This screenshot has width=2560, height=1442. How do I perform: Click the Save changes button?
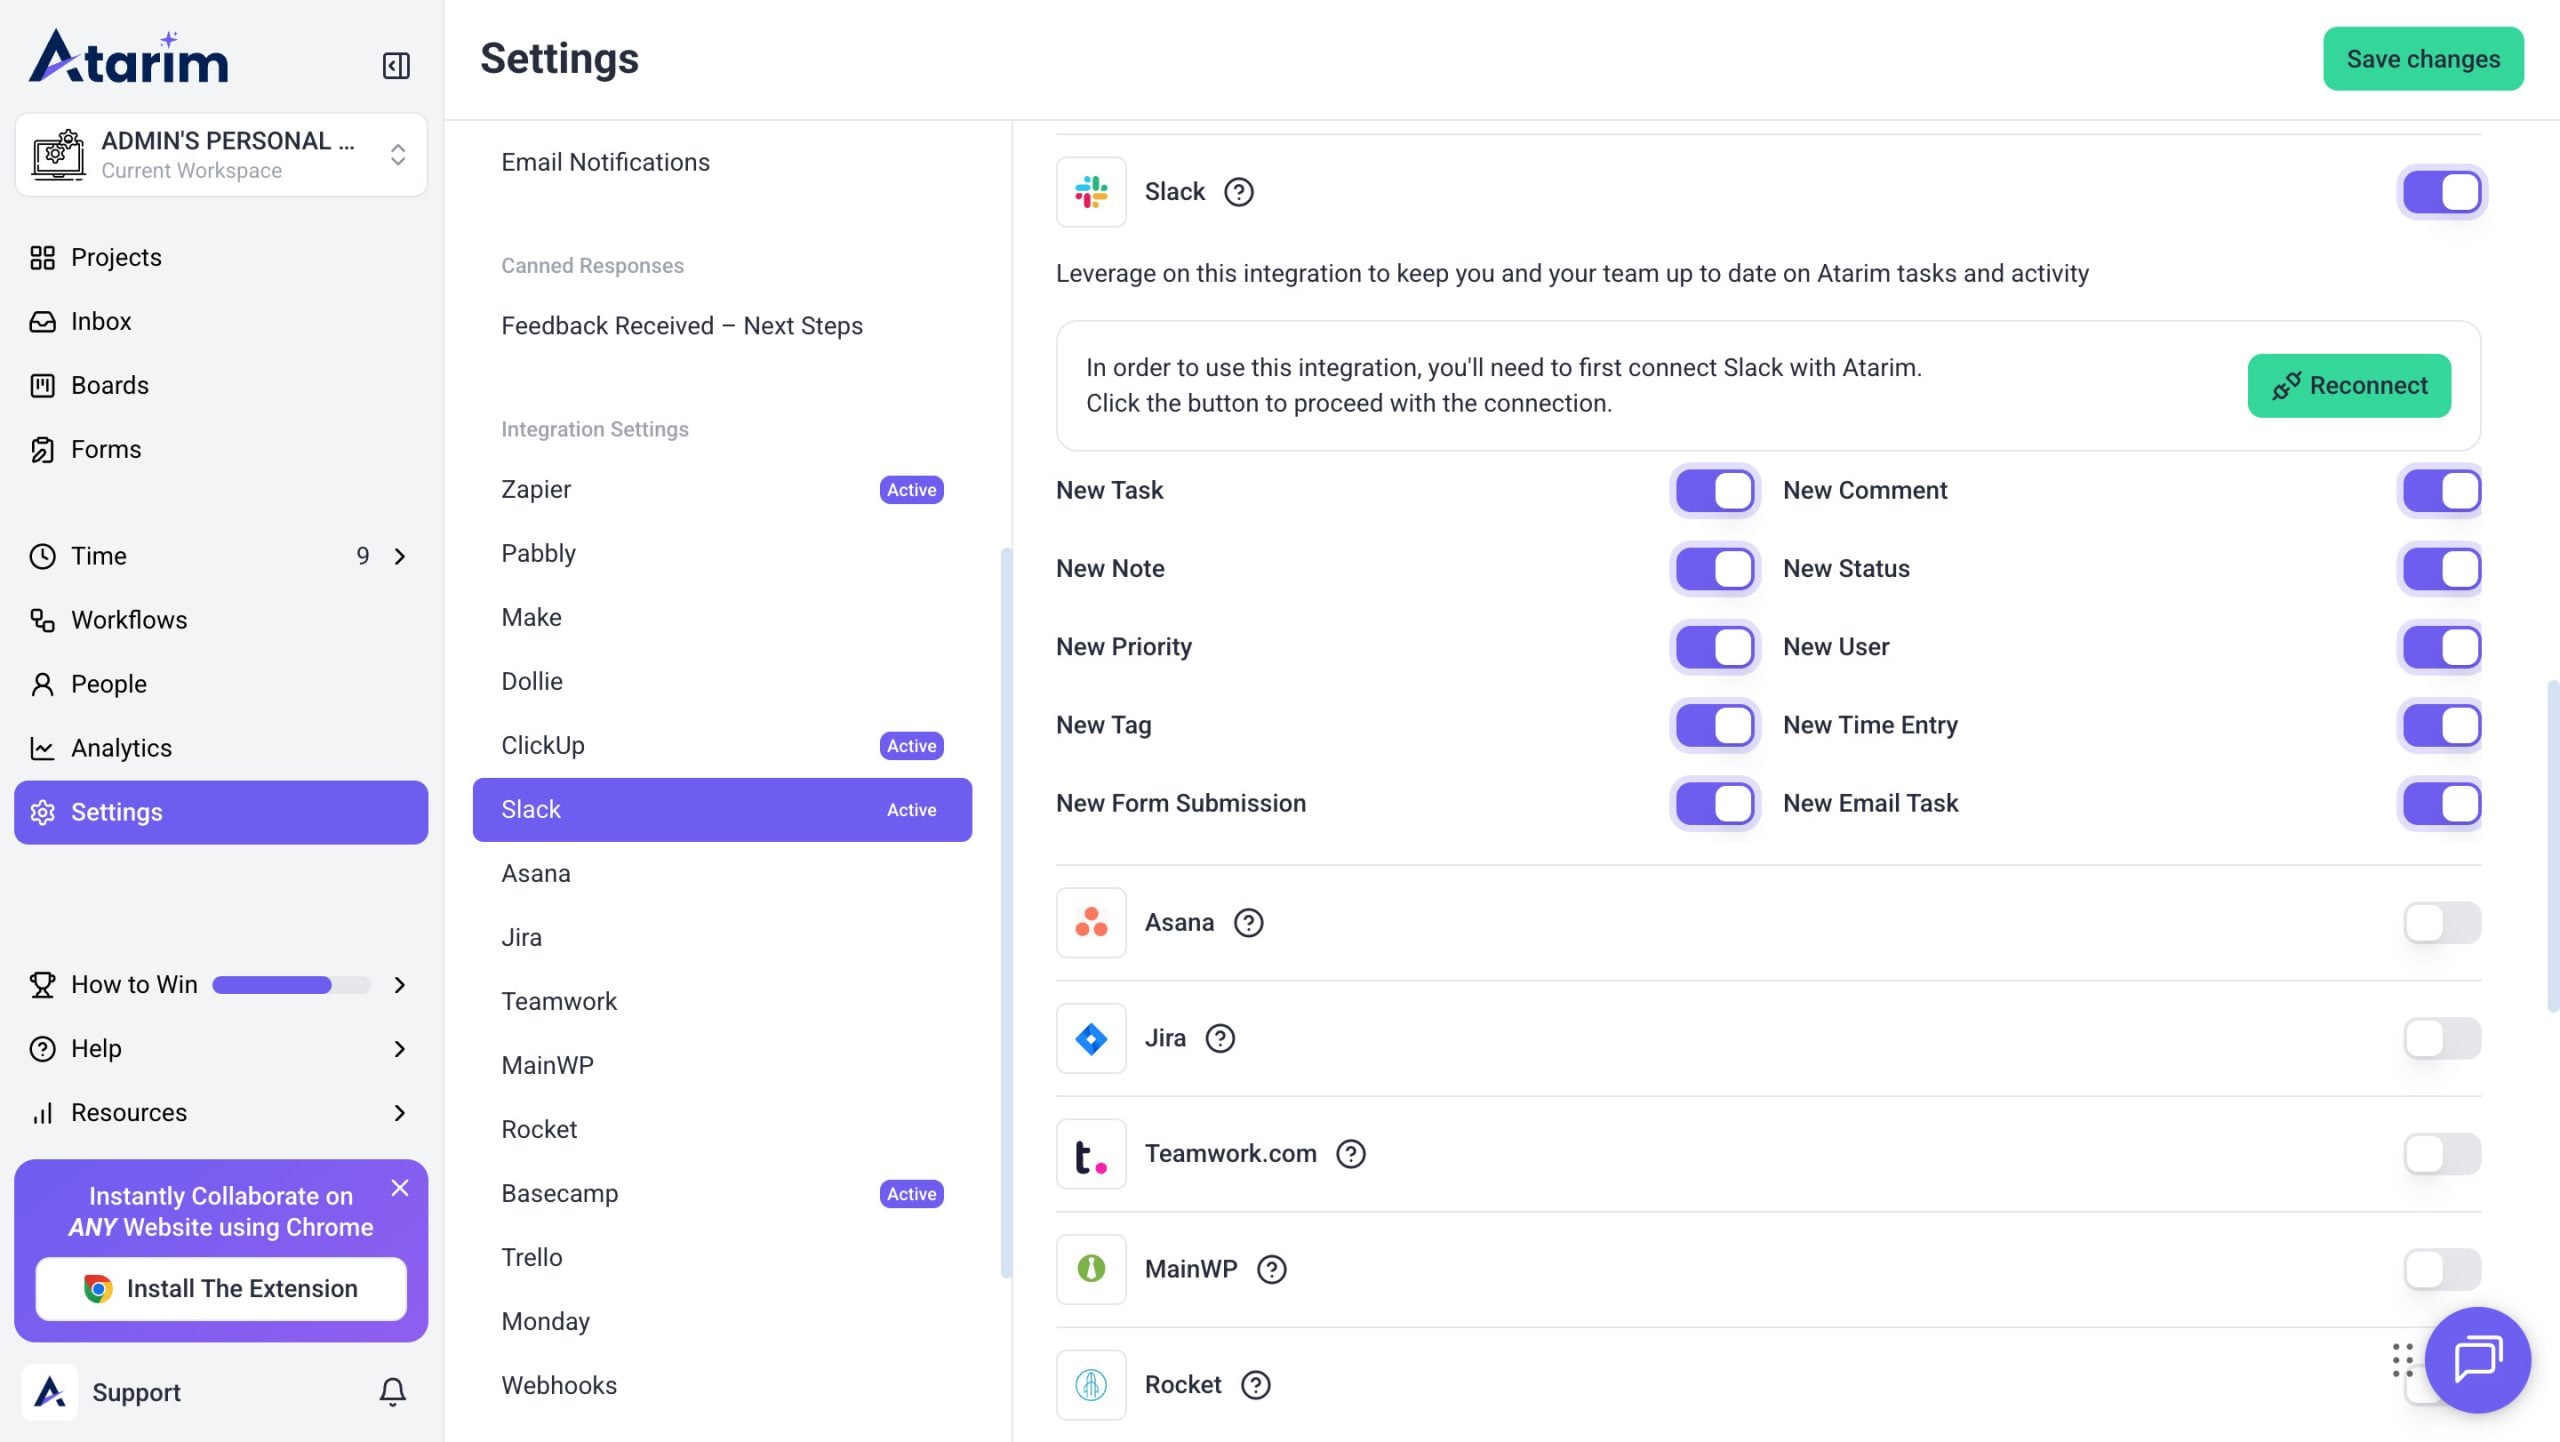click(x=2423, y=59)
